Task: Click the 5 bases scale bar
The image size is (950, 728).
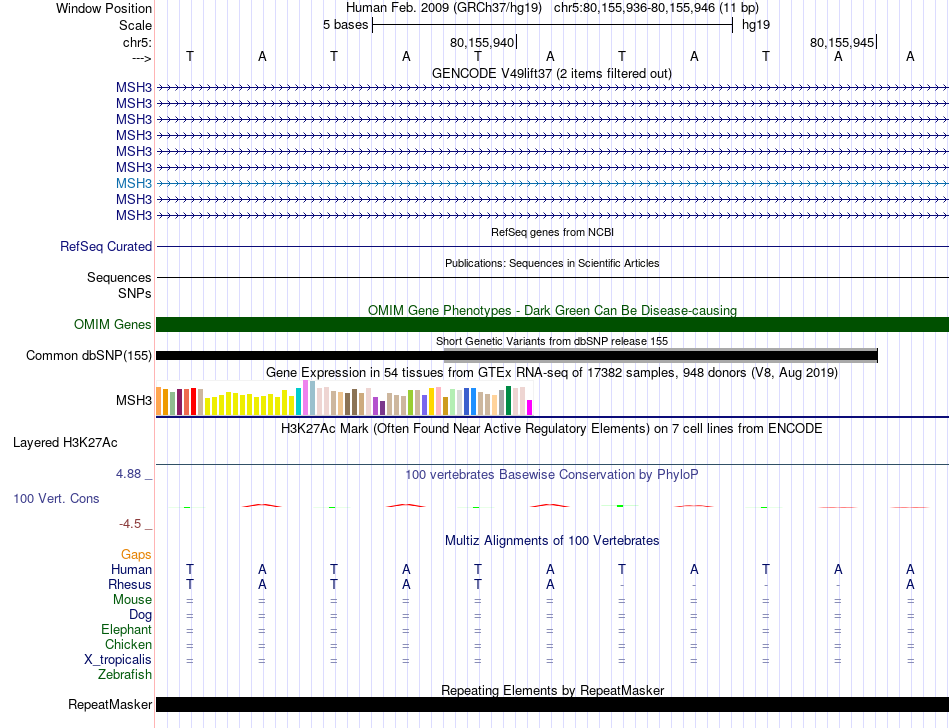Action: [553, 25]
